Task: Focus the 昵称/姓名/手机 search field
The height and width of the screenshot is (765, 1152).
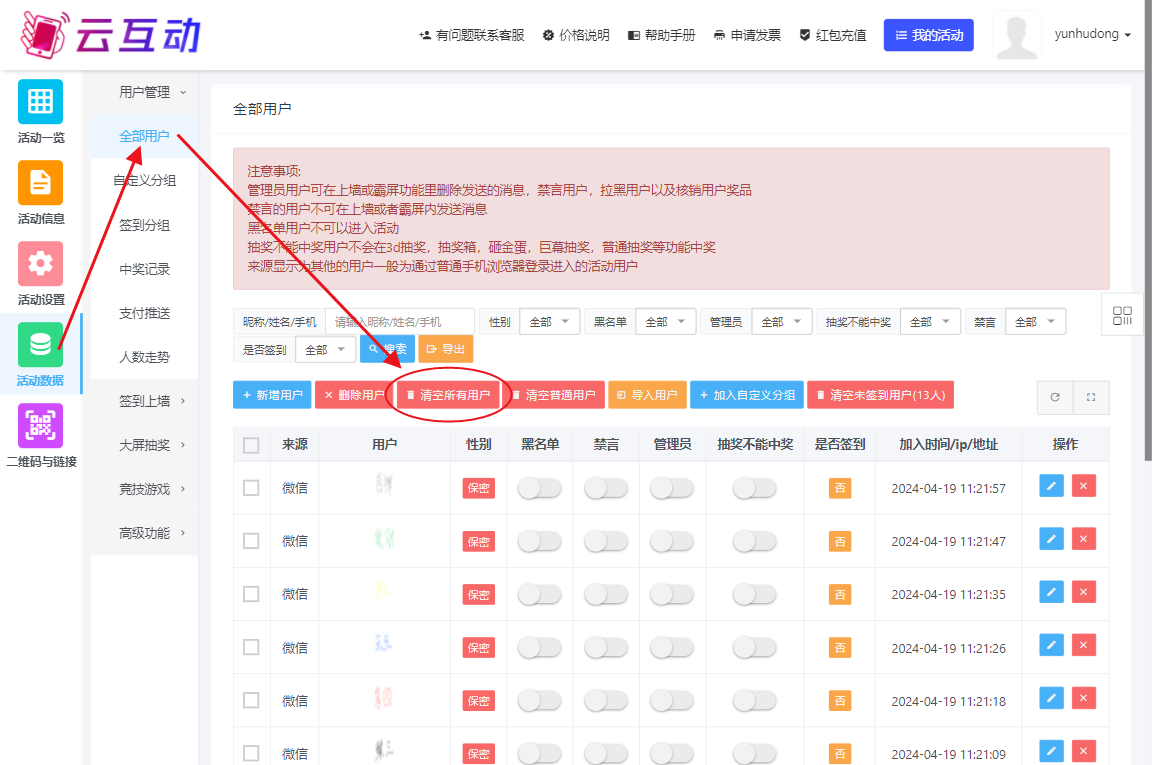Action: point(400,322)
